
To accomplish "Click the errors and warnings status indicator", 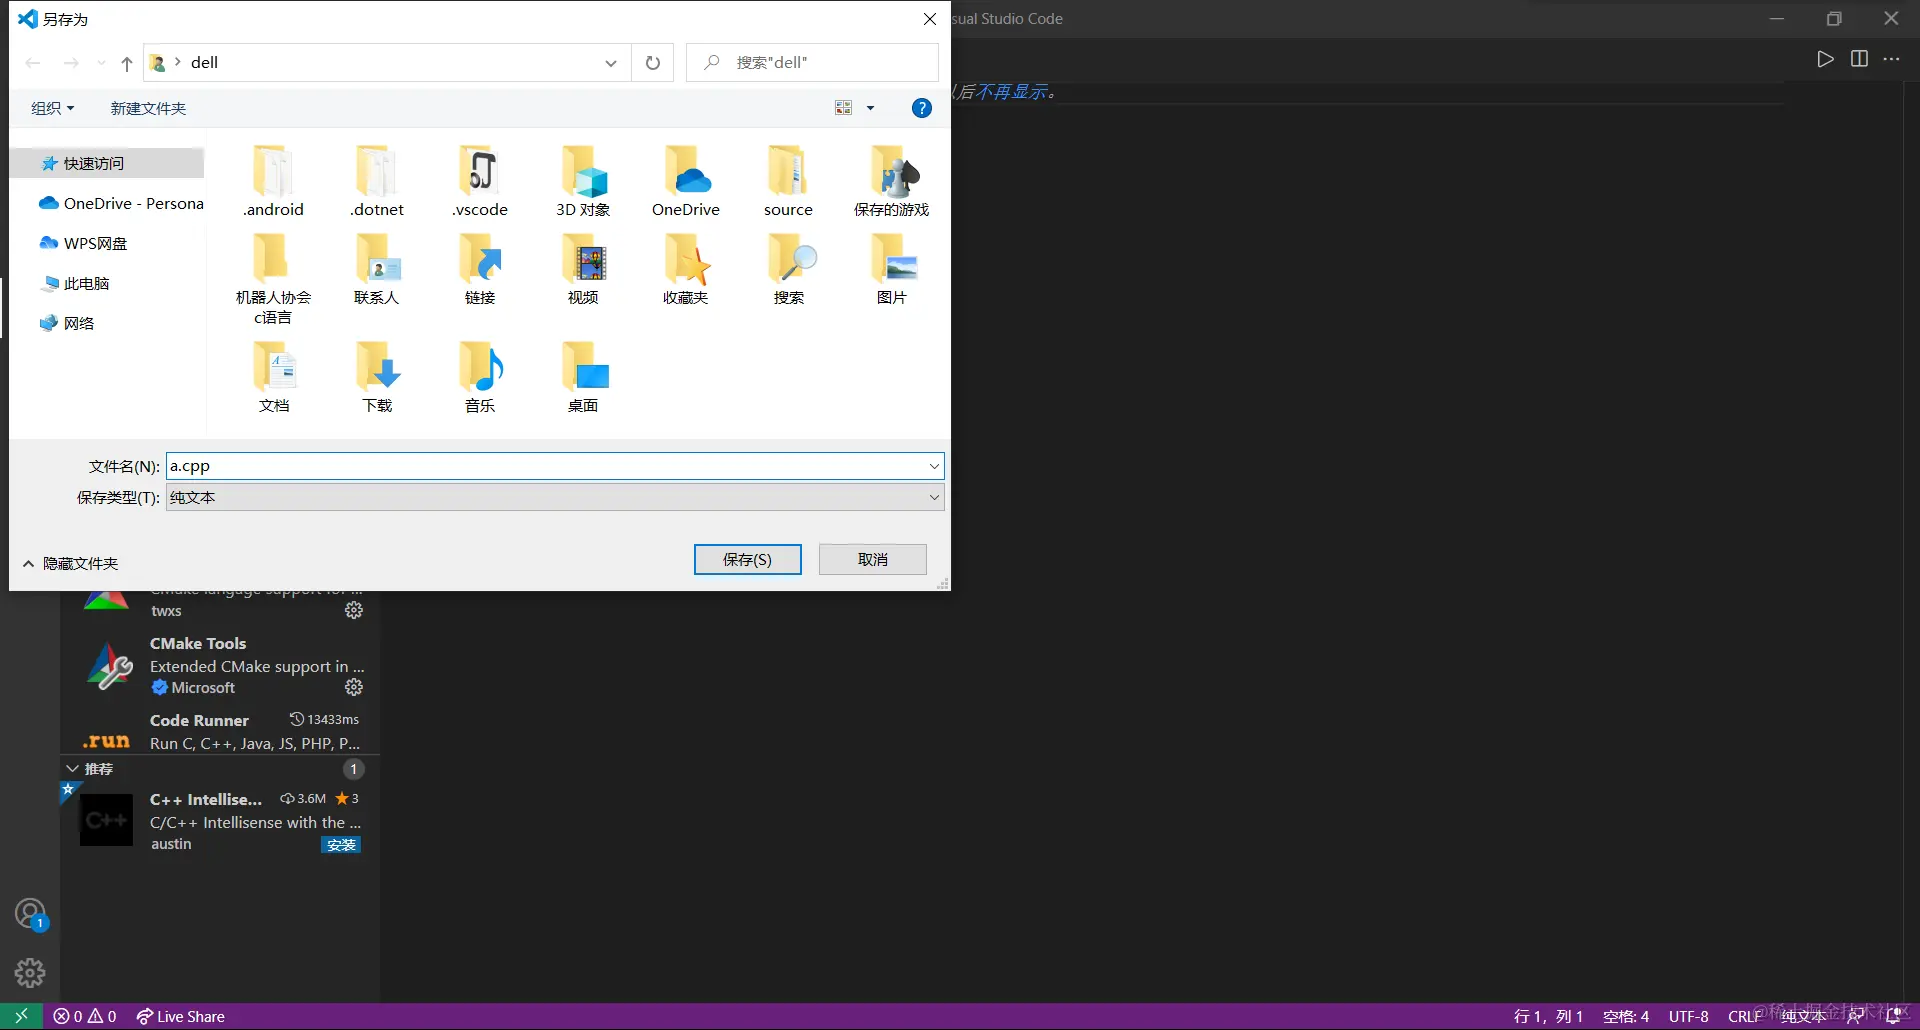I will (x=85, y=1016).
